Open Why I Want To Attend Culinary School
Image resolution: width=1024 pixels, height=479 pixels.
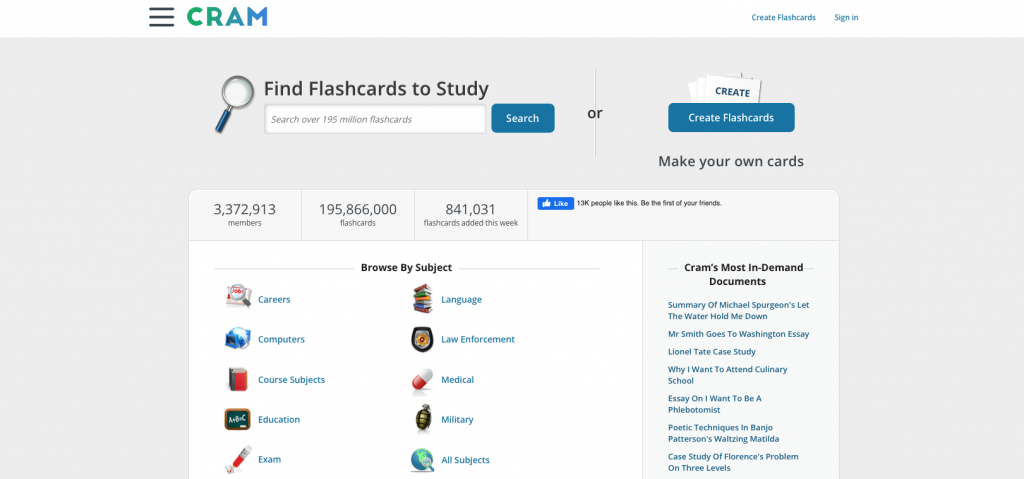[x=728, y=374]
